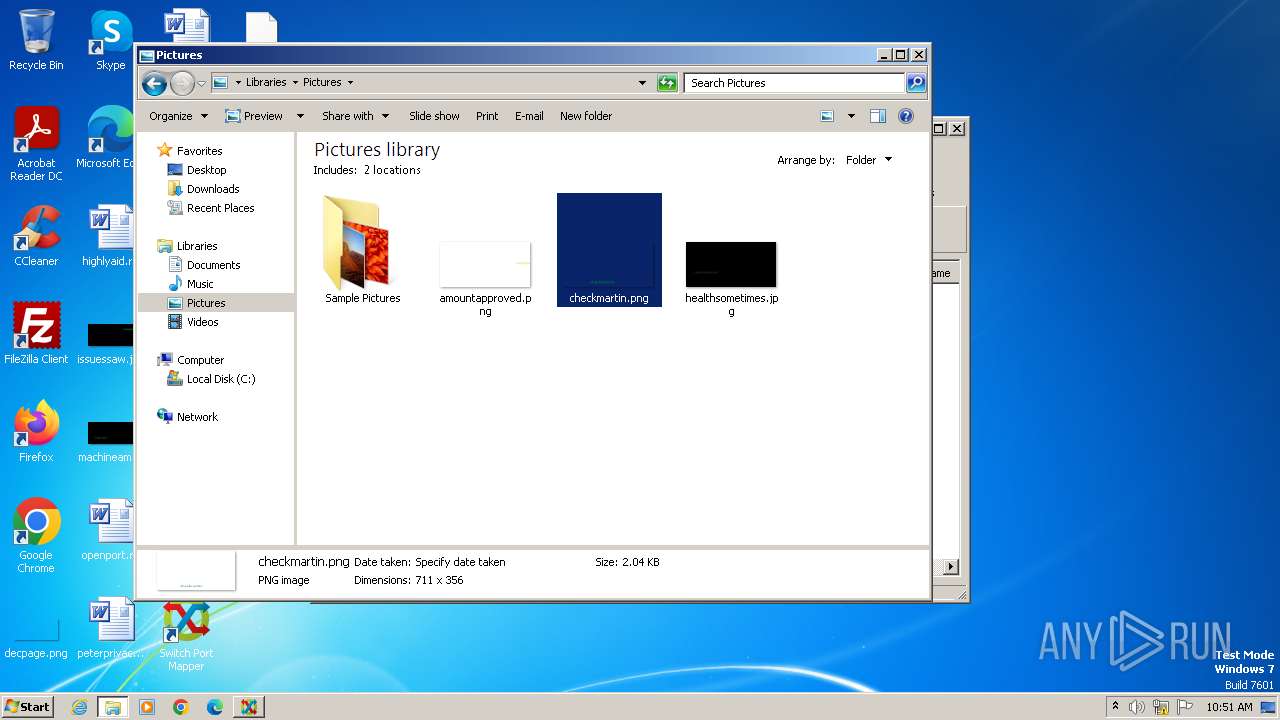This screenshot has height=720, width=1280.
Task: Open the Preview options dropdown arrow
Action: pyautogui.click(x=300, y=116)
